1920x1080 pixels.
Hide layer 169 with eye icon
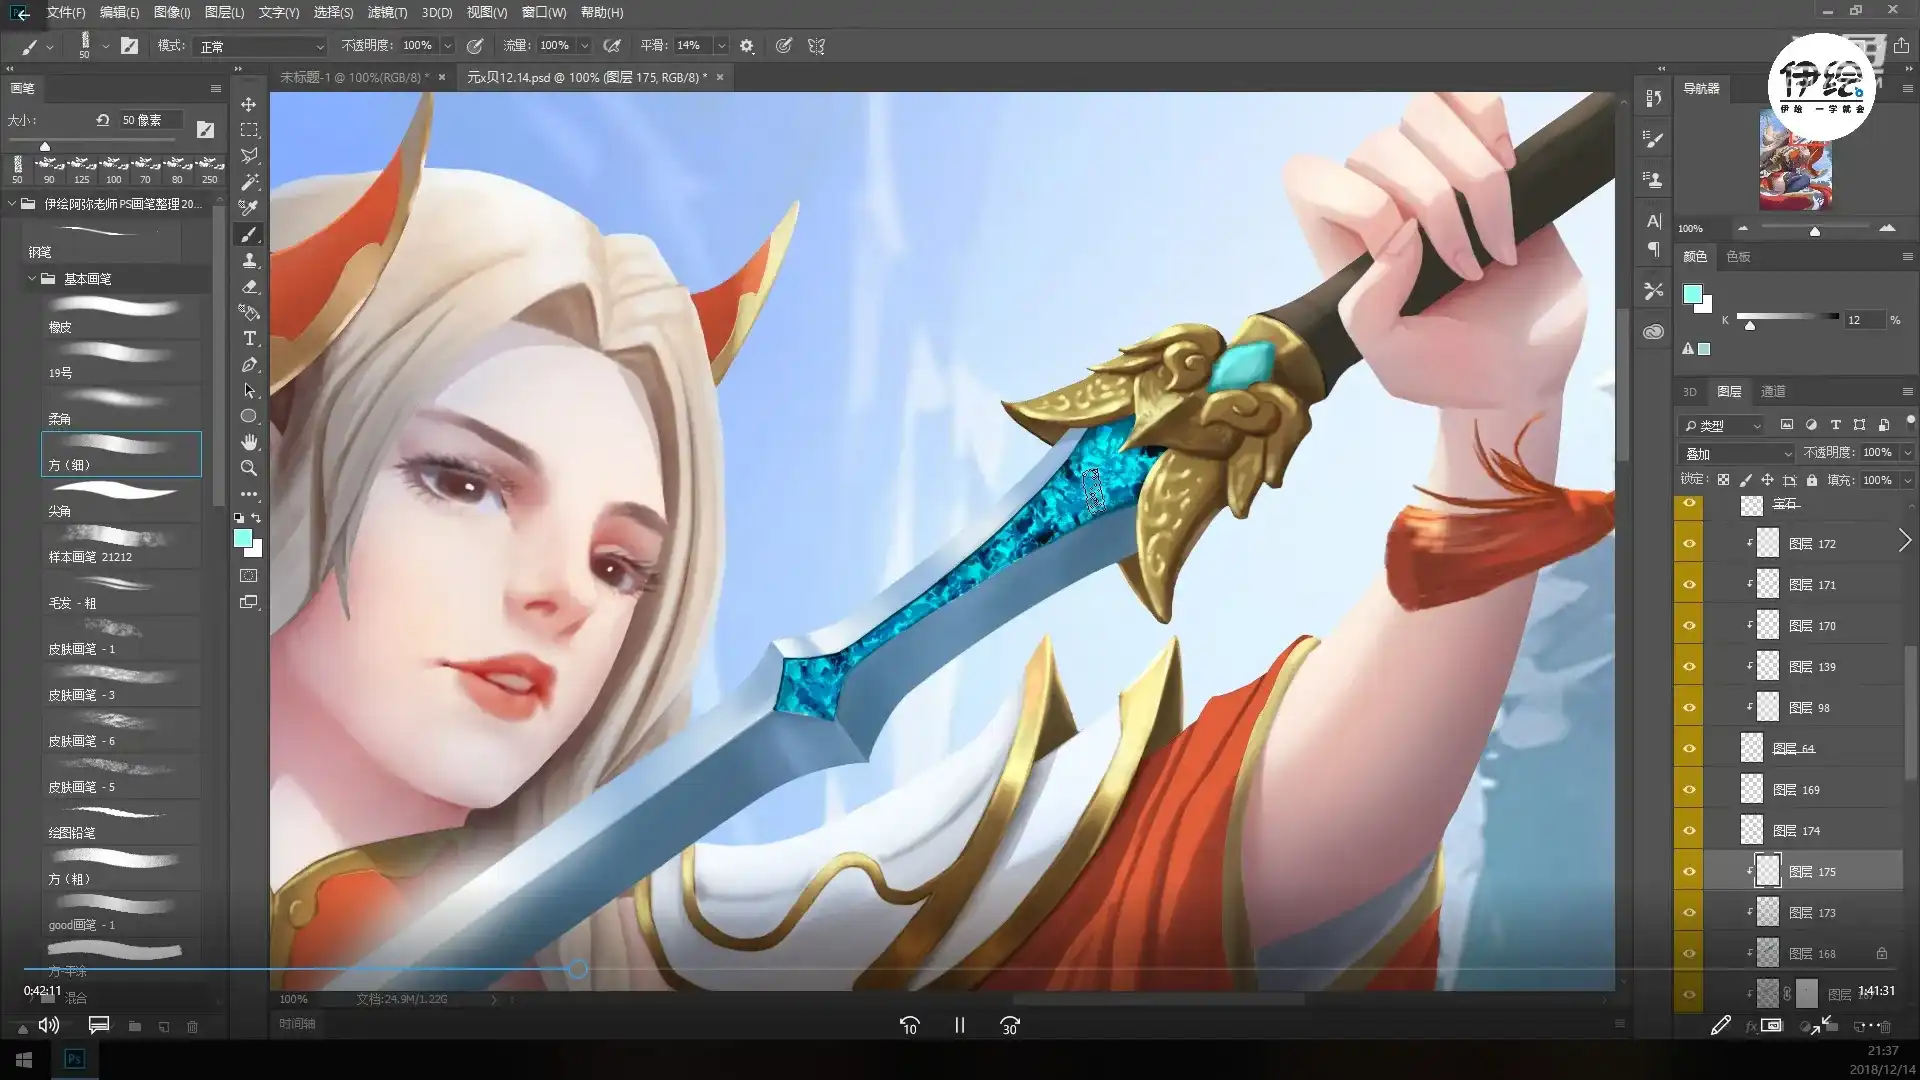(x=1689, y=790)
